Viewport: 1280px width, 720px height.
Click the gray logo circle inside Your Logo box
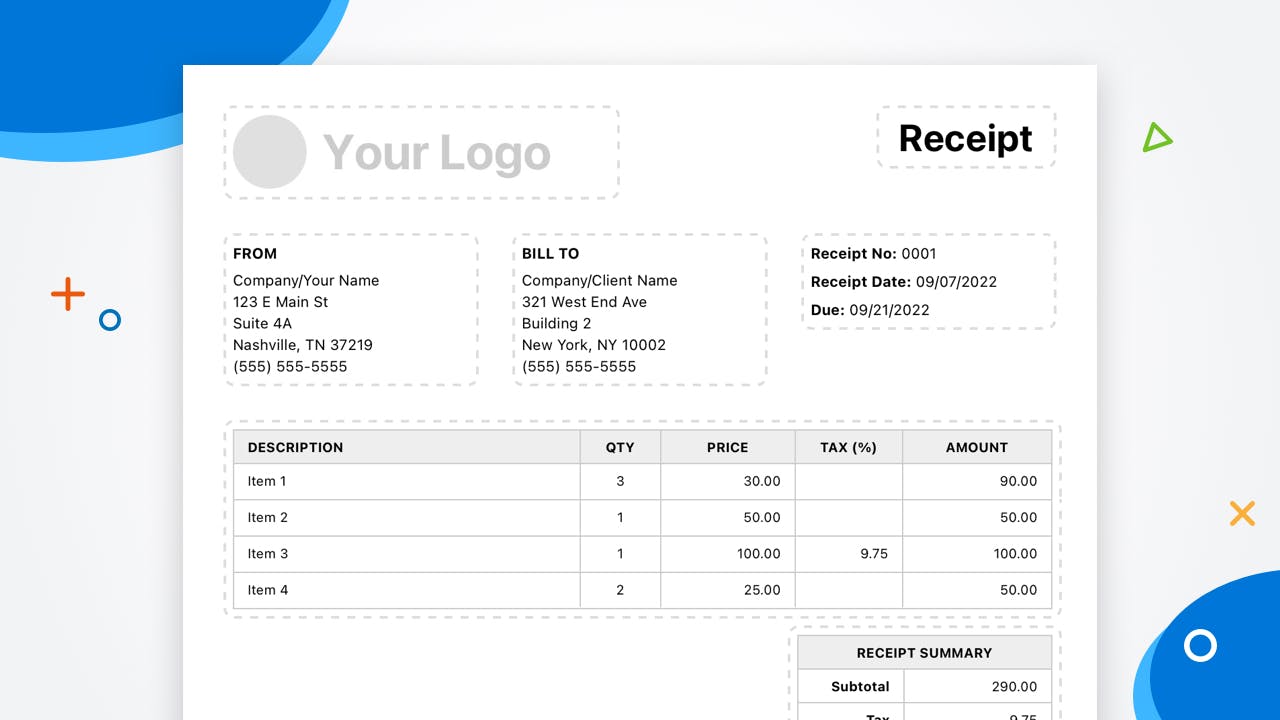(269, 152)
